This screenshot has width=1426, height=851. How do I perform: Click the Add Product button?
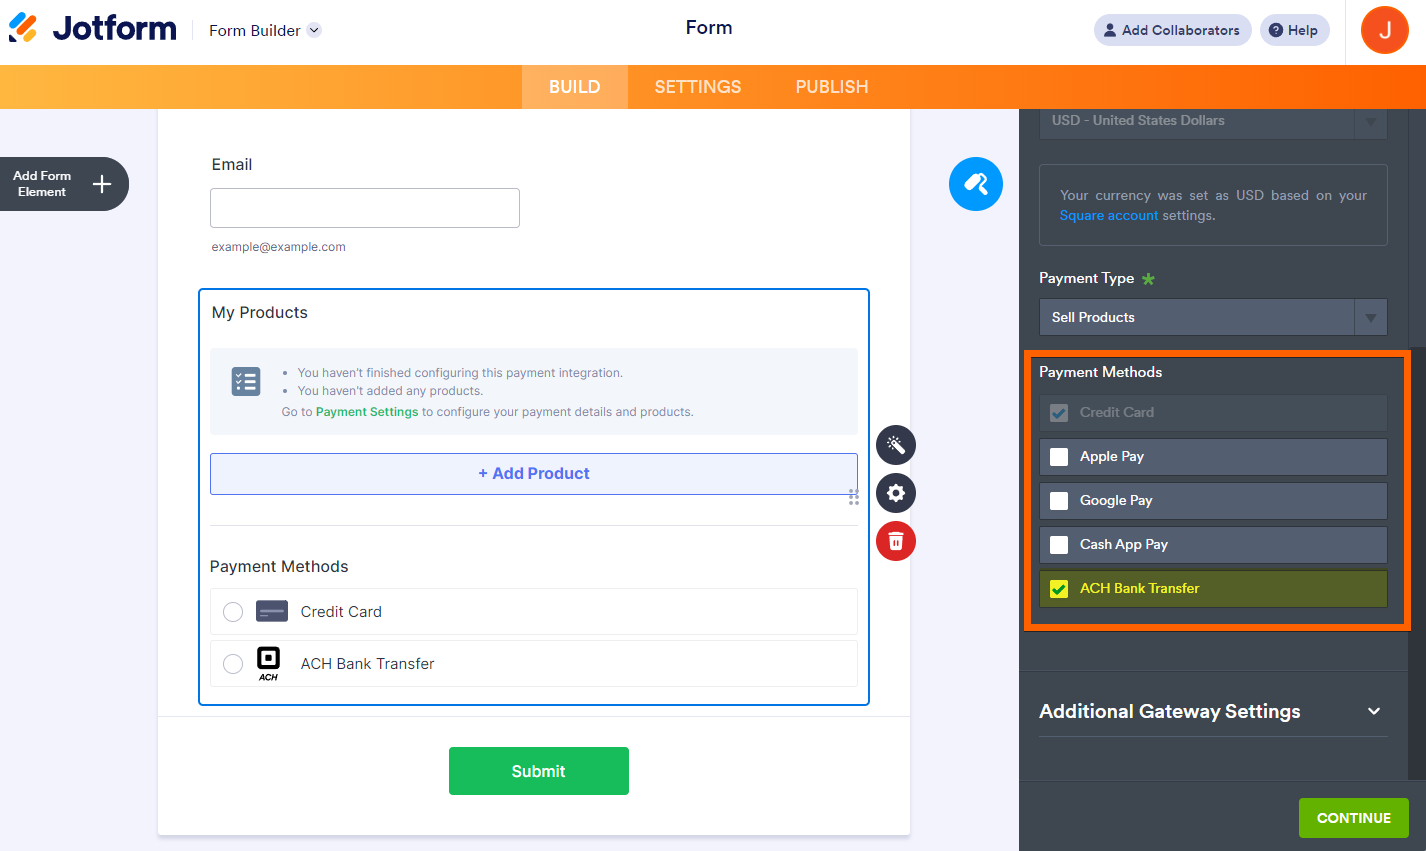tap(534, 474)
